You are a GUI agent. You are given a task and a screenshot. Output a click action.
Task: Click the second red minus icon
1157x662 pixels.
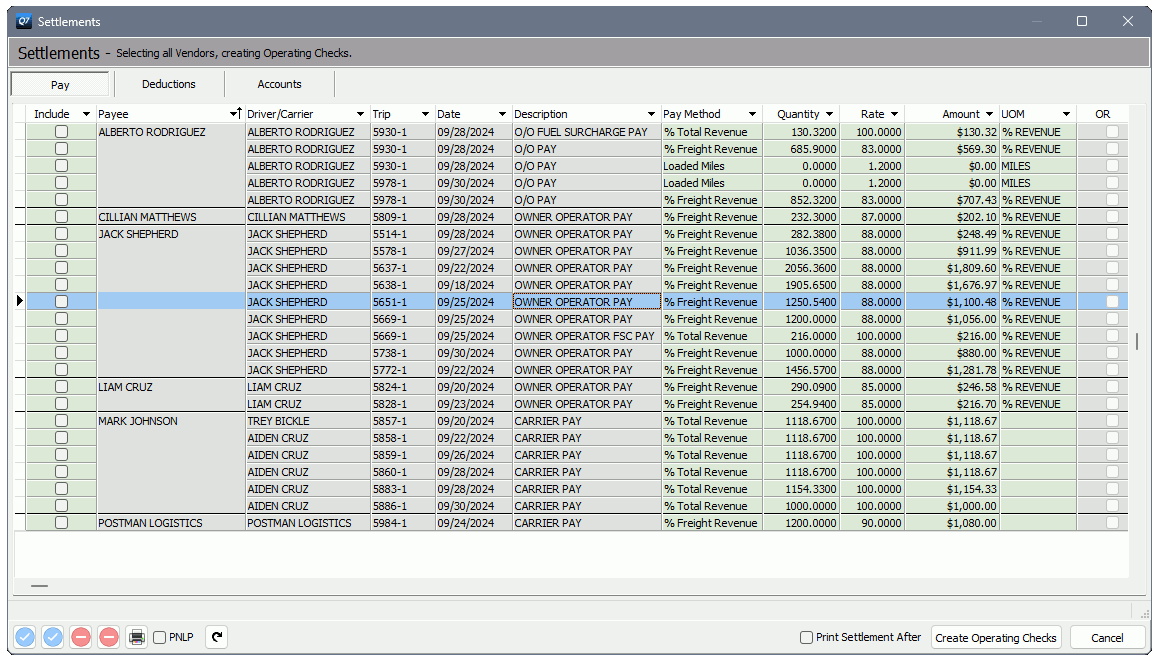pos(108,637)
